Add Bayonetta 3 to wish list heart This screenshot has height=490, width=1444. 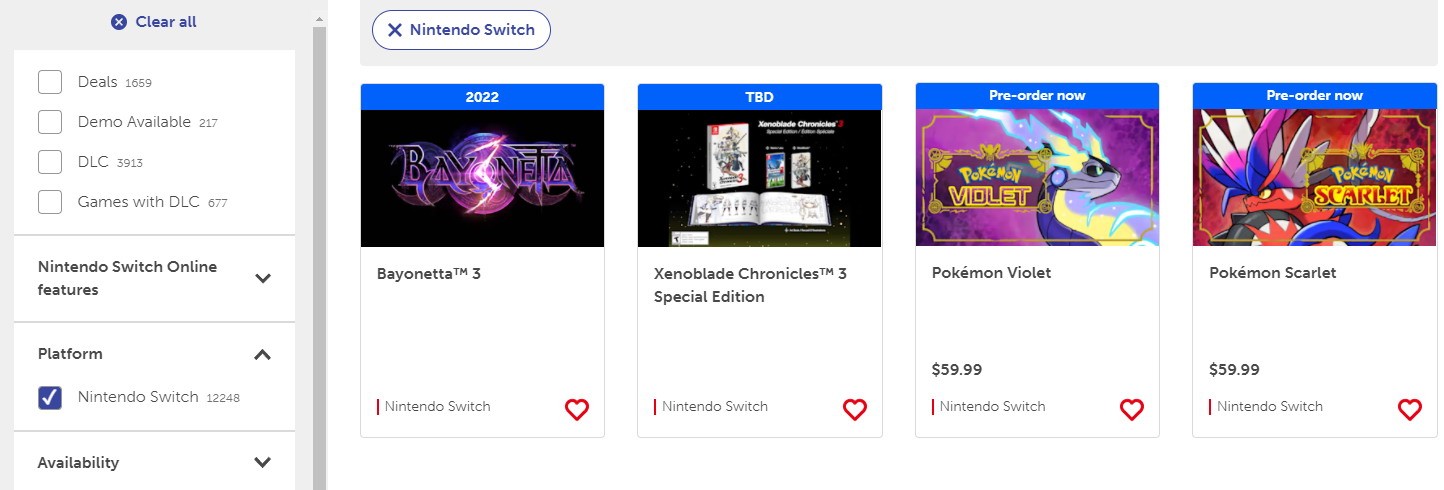point(577,409)
